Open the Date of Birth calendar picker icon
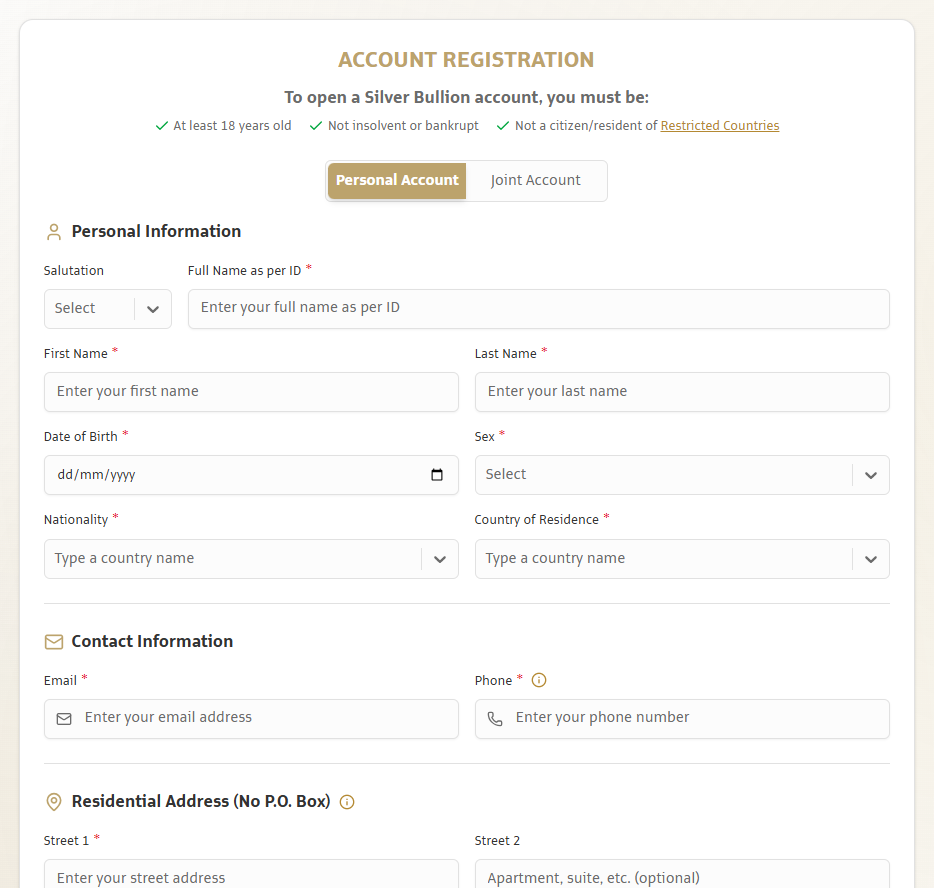Viewport: 934px width, 888px height. coord(437,475)
